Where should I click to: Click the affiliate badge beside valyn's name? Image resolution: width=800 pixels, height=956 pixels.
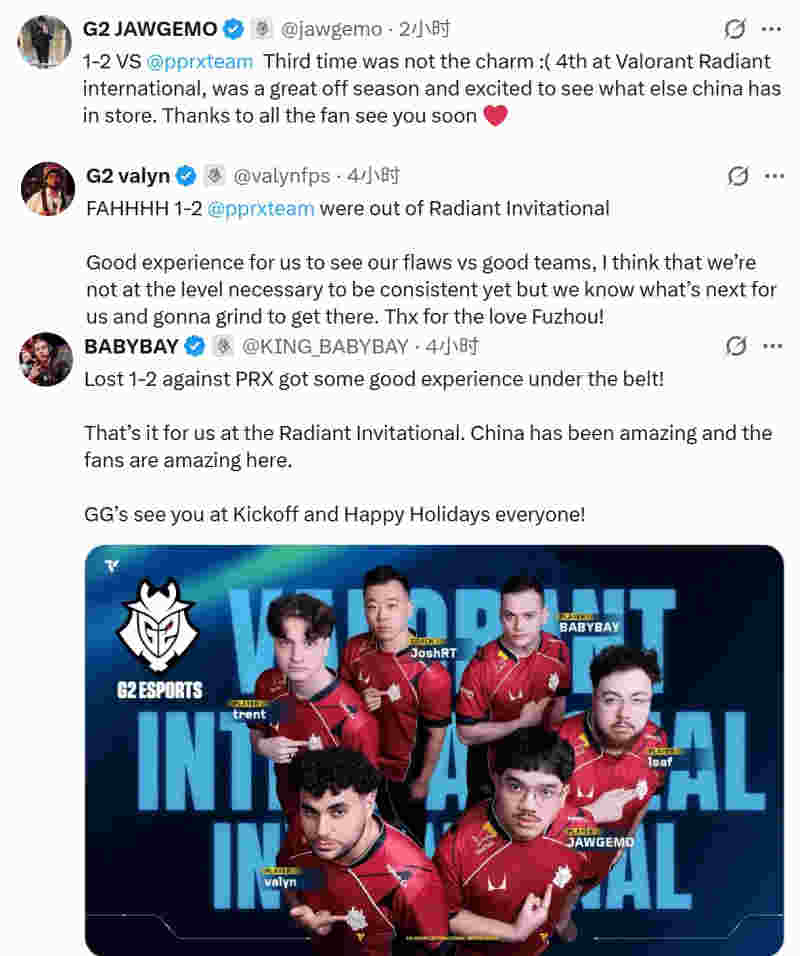(x=214, y=176)
